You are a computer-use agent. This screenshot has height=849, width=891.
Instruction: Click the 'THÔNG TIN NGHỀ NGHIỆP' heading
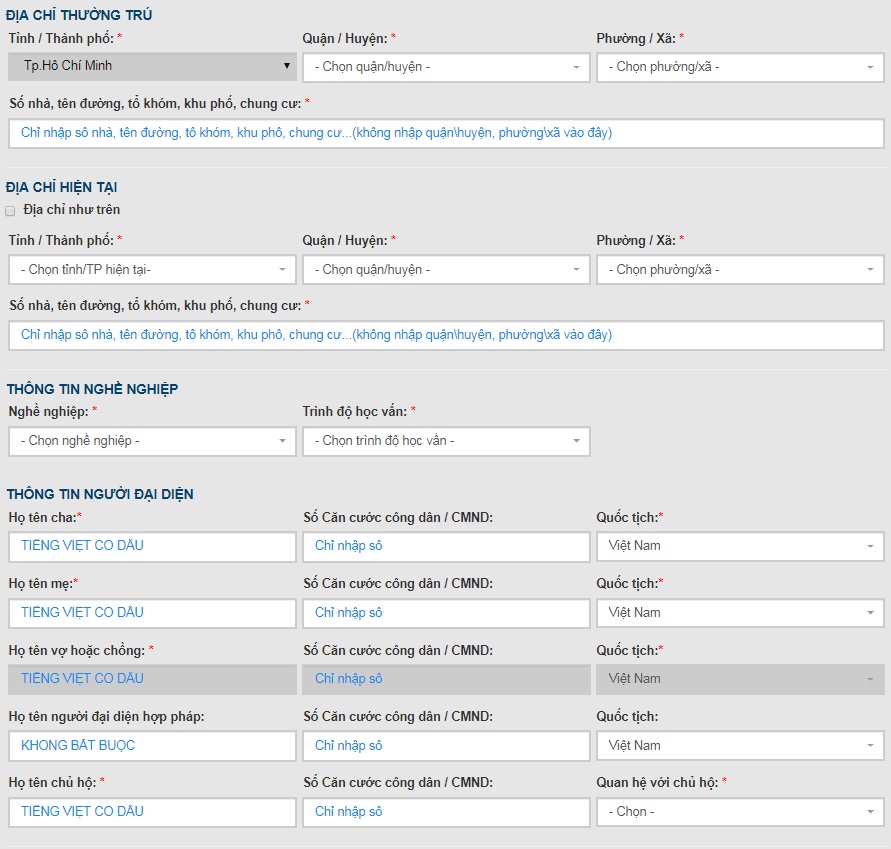pos(93,389)
